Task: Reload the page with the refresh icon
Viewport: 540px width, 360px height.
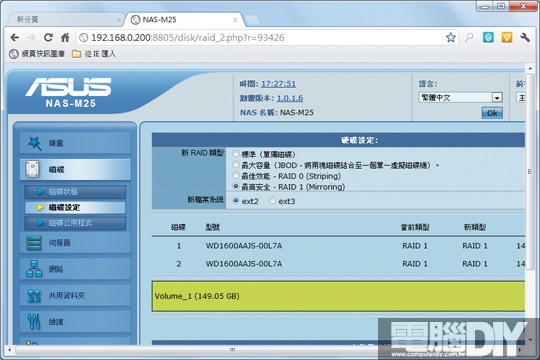Action: (48, 38)
